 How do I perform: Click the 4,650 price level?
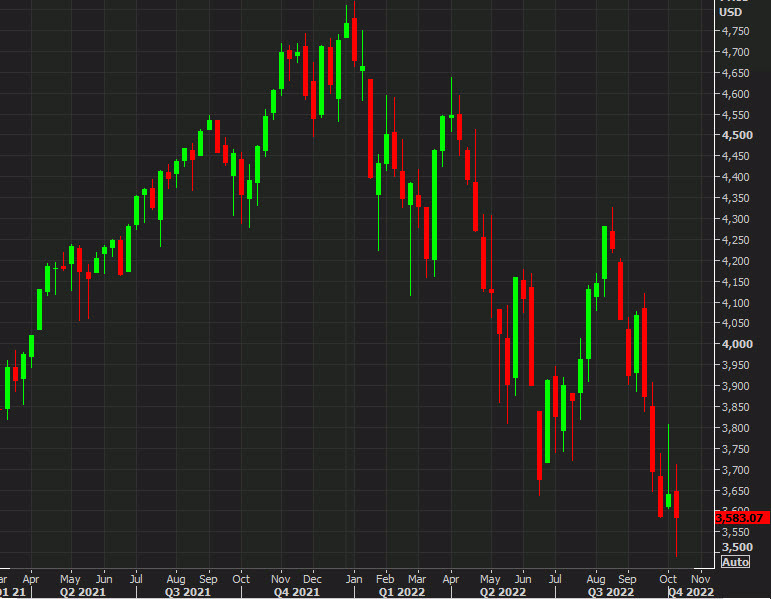[736, 73]
